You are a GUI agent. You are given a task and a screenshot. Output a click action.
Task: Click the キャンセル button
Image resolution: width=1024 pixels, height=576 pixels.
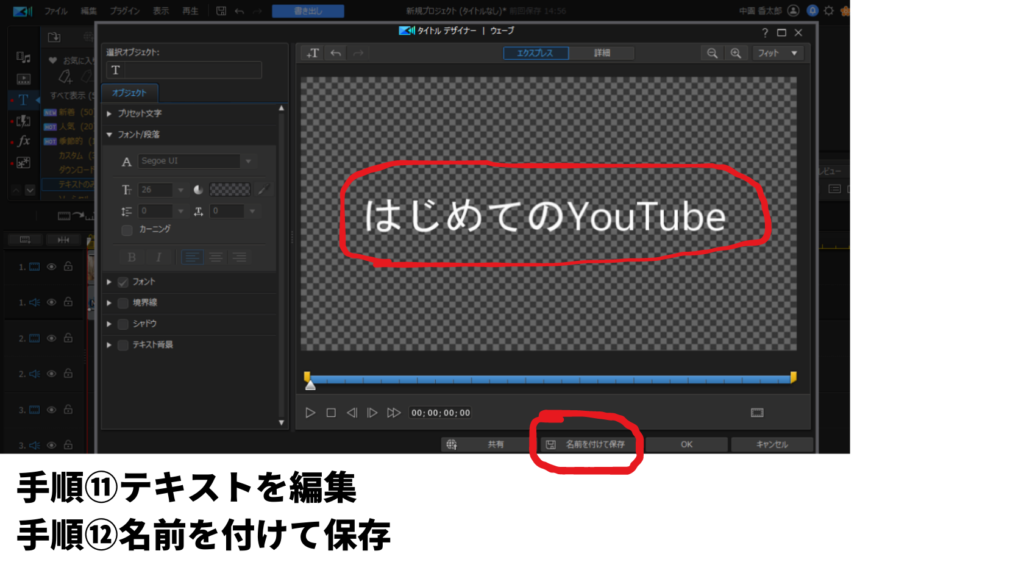772,445
